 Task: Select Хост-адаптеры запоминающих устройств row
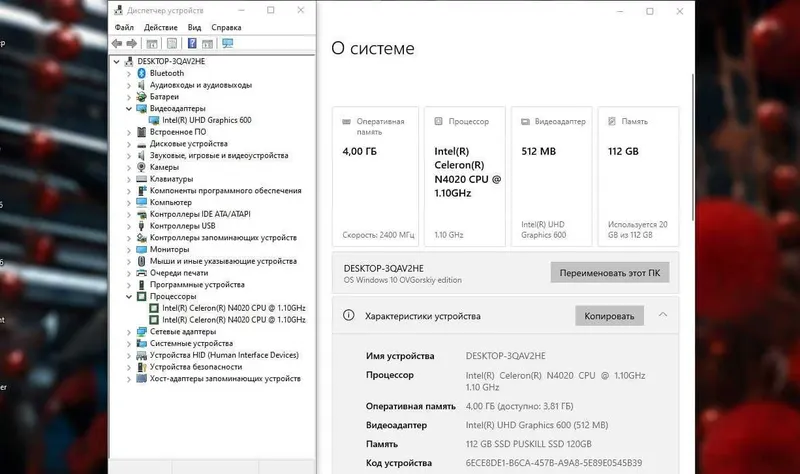(225, 379)
